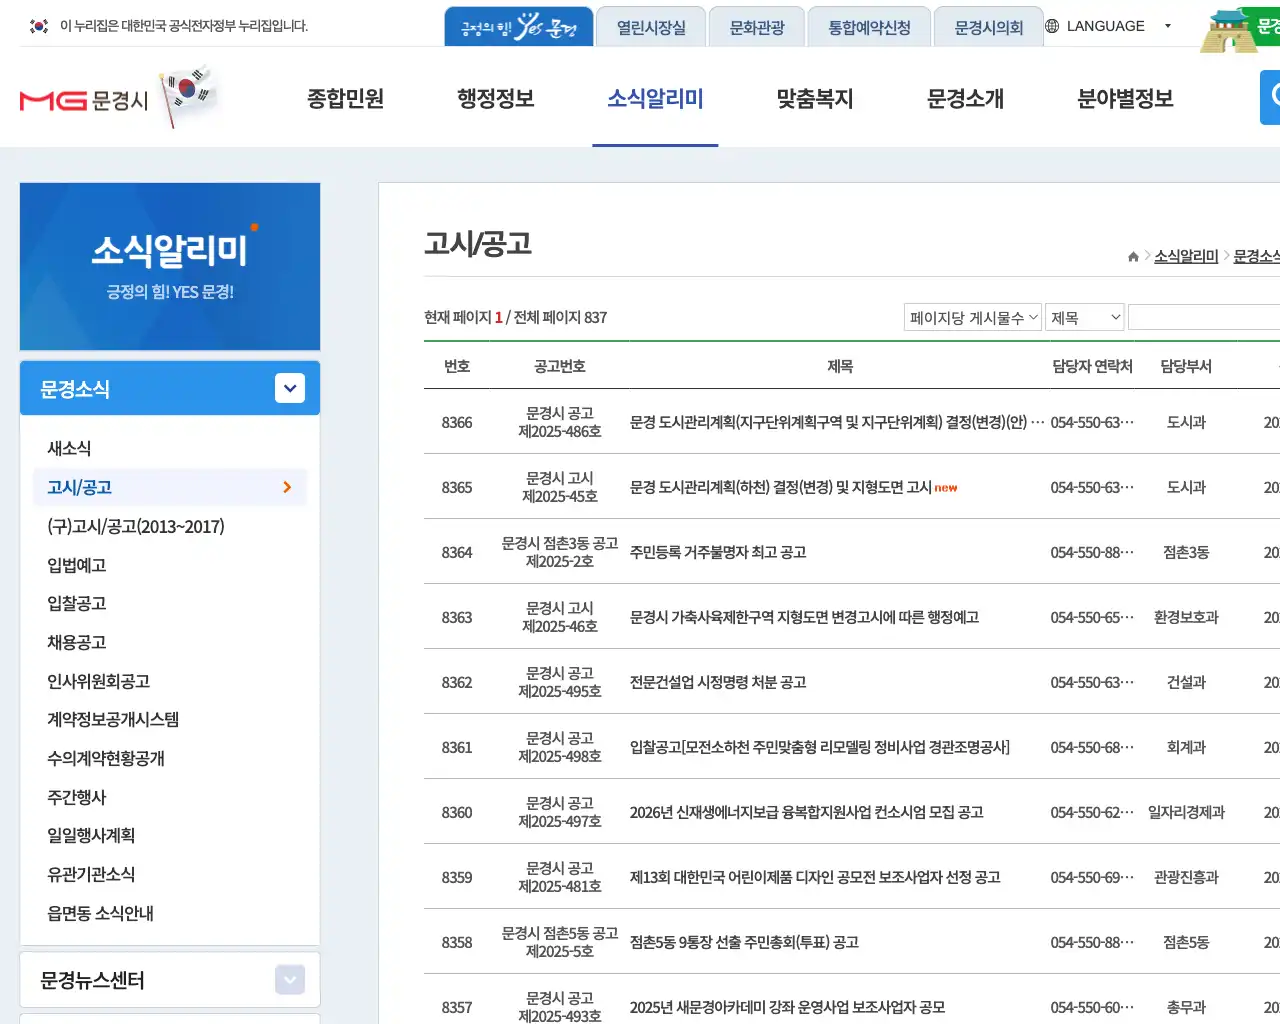Viewport: 1280px width, 1024px height.
Task: Open 일일행사계획 sidebar link
Action: [x=91, y=835]
